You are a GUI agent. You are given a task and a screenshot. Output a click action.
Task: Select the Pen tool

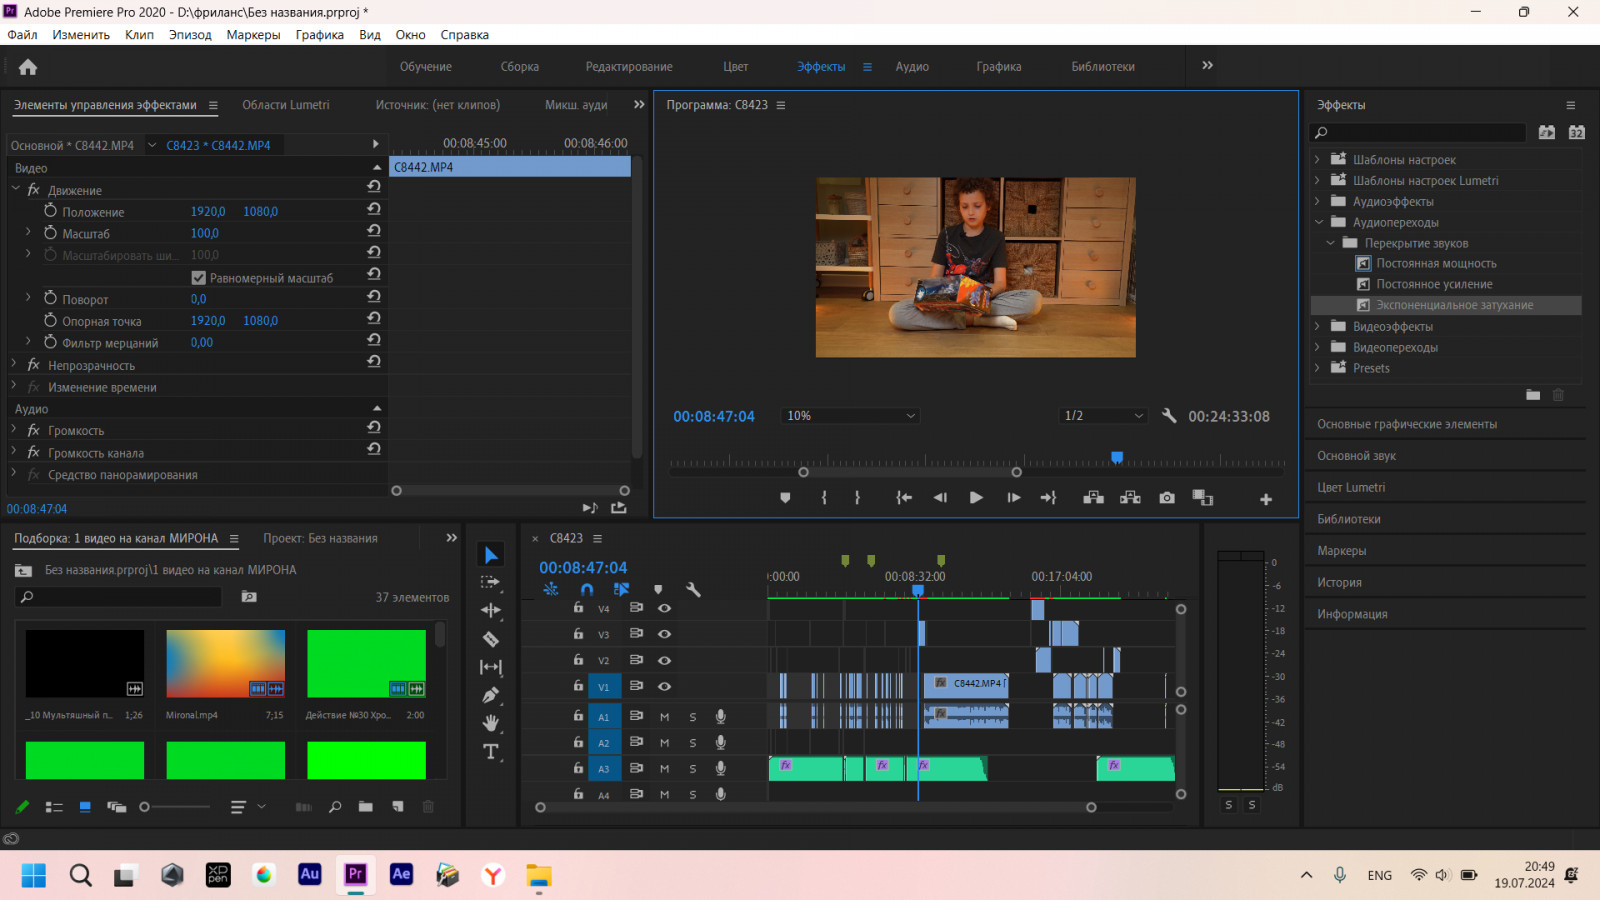coord(490,695)
